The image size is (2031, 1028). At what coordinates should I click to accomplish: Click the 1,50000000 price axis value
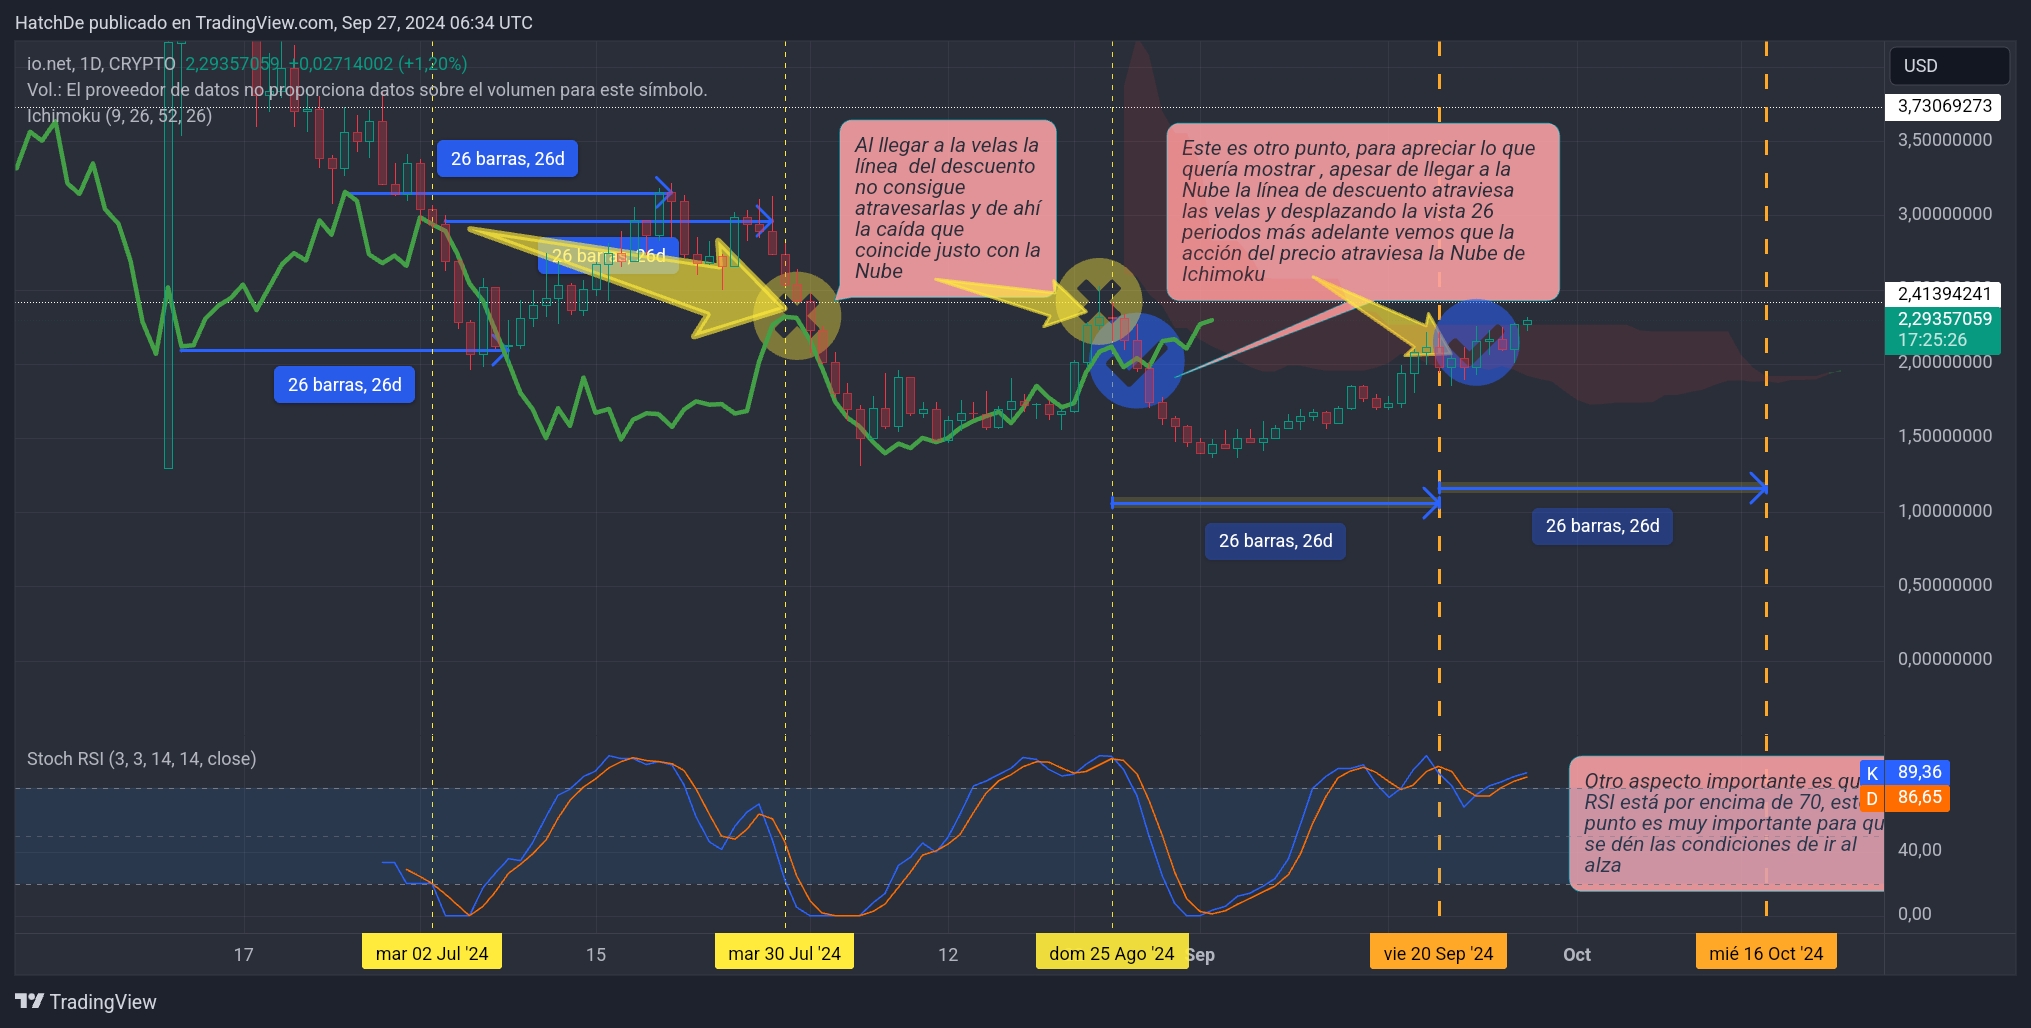tap(1945, 436)
